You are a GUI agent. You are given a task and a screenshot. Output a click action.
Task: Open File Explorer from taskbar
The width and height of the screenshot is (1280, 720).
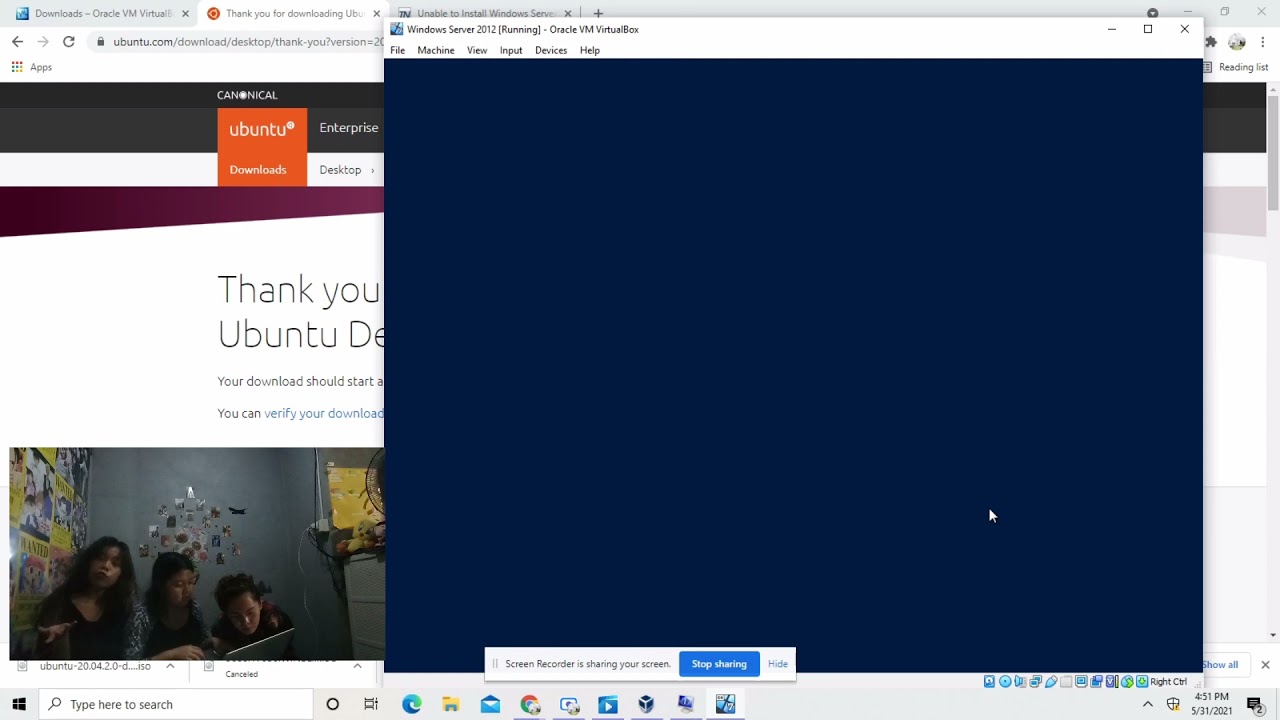point(451,704)
